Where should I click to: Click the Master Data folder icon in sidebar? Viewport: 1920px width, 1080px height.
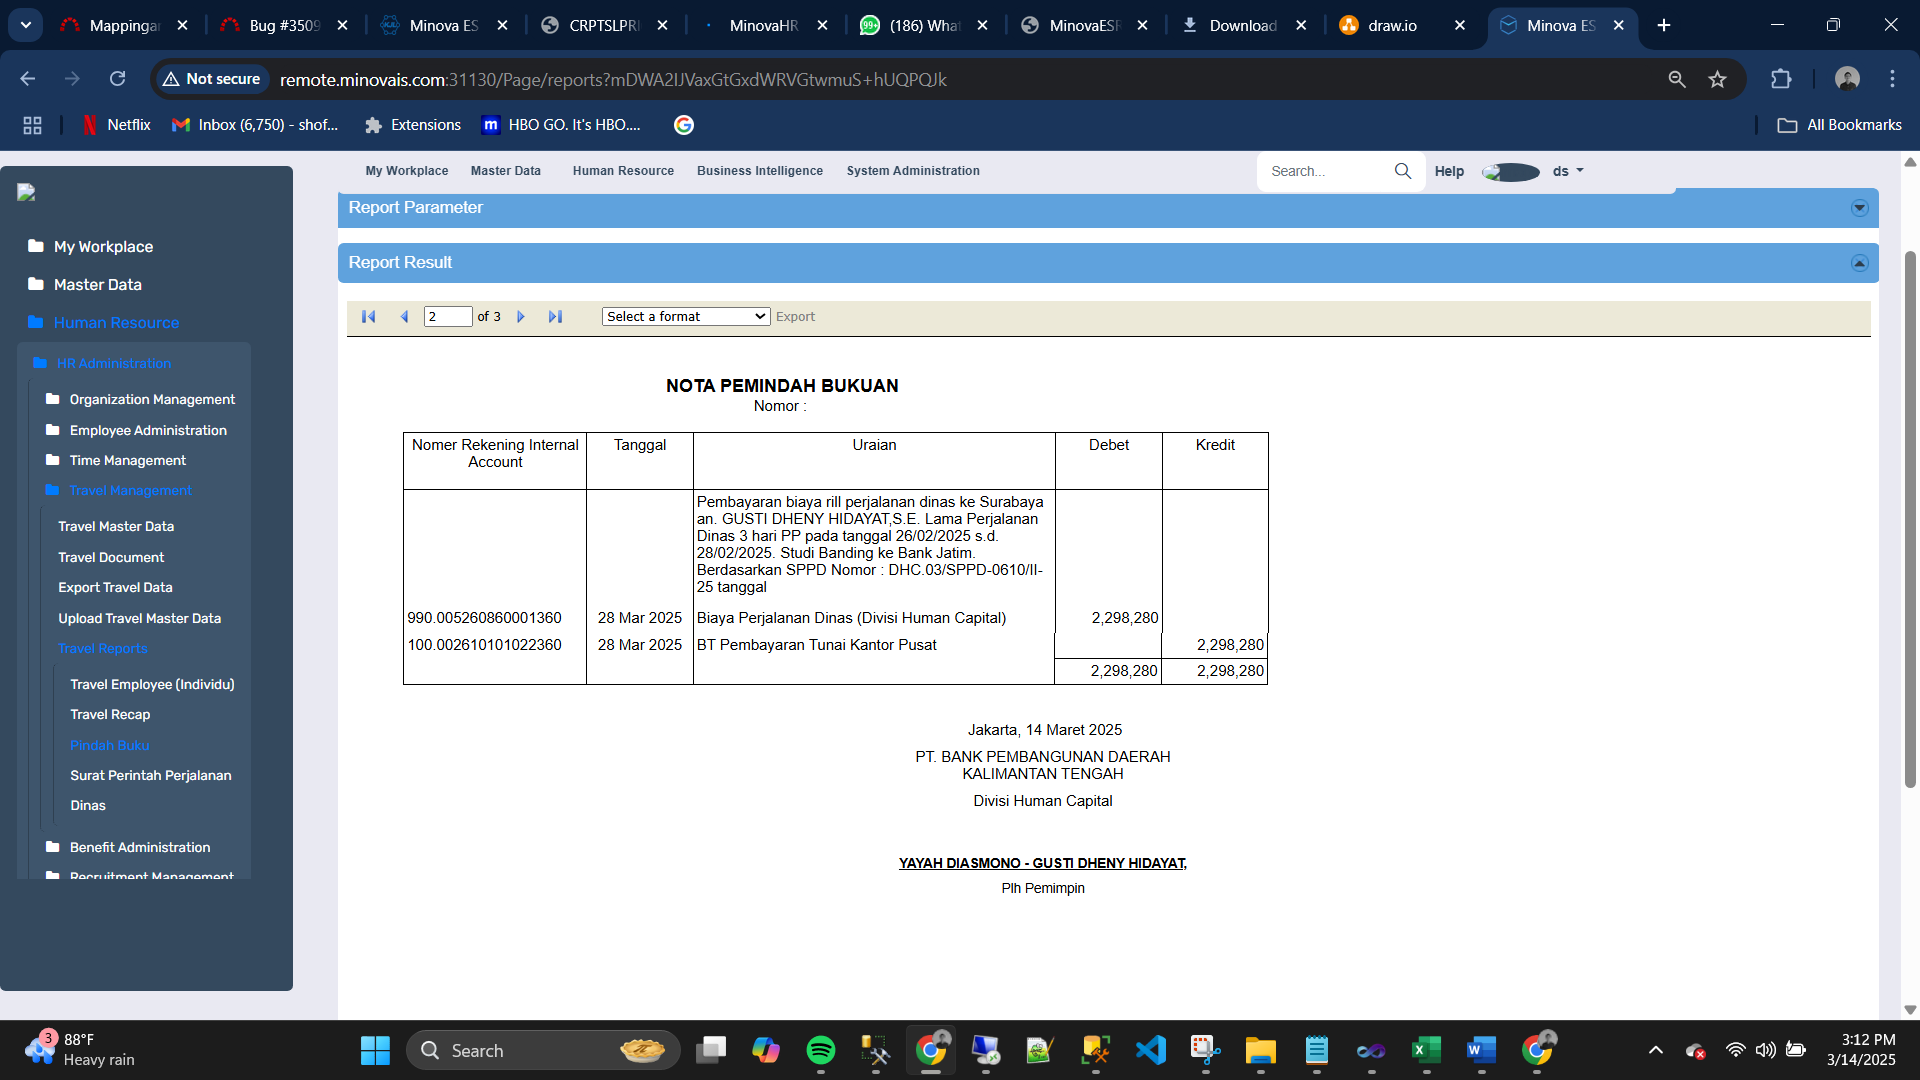36,284
